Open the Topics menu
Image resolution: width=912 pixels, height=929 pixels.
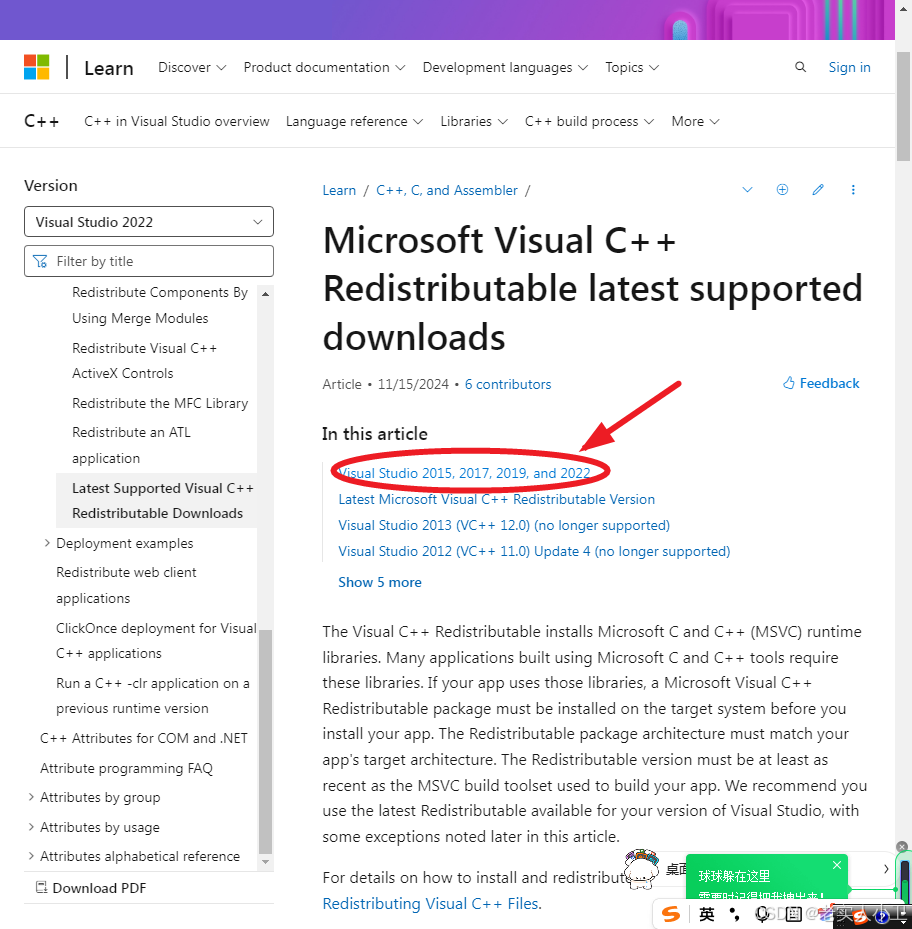632,68
